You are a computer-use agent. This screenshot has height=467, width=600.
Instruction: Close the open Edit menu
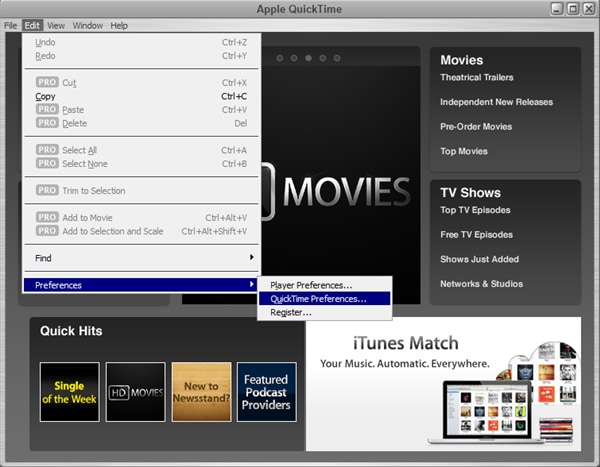point(33,26)
